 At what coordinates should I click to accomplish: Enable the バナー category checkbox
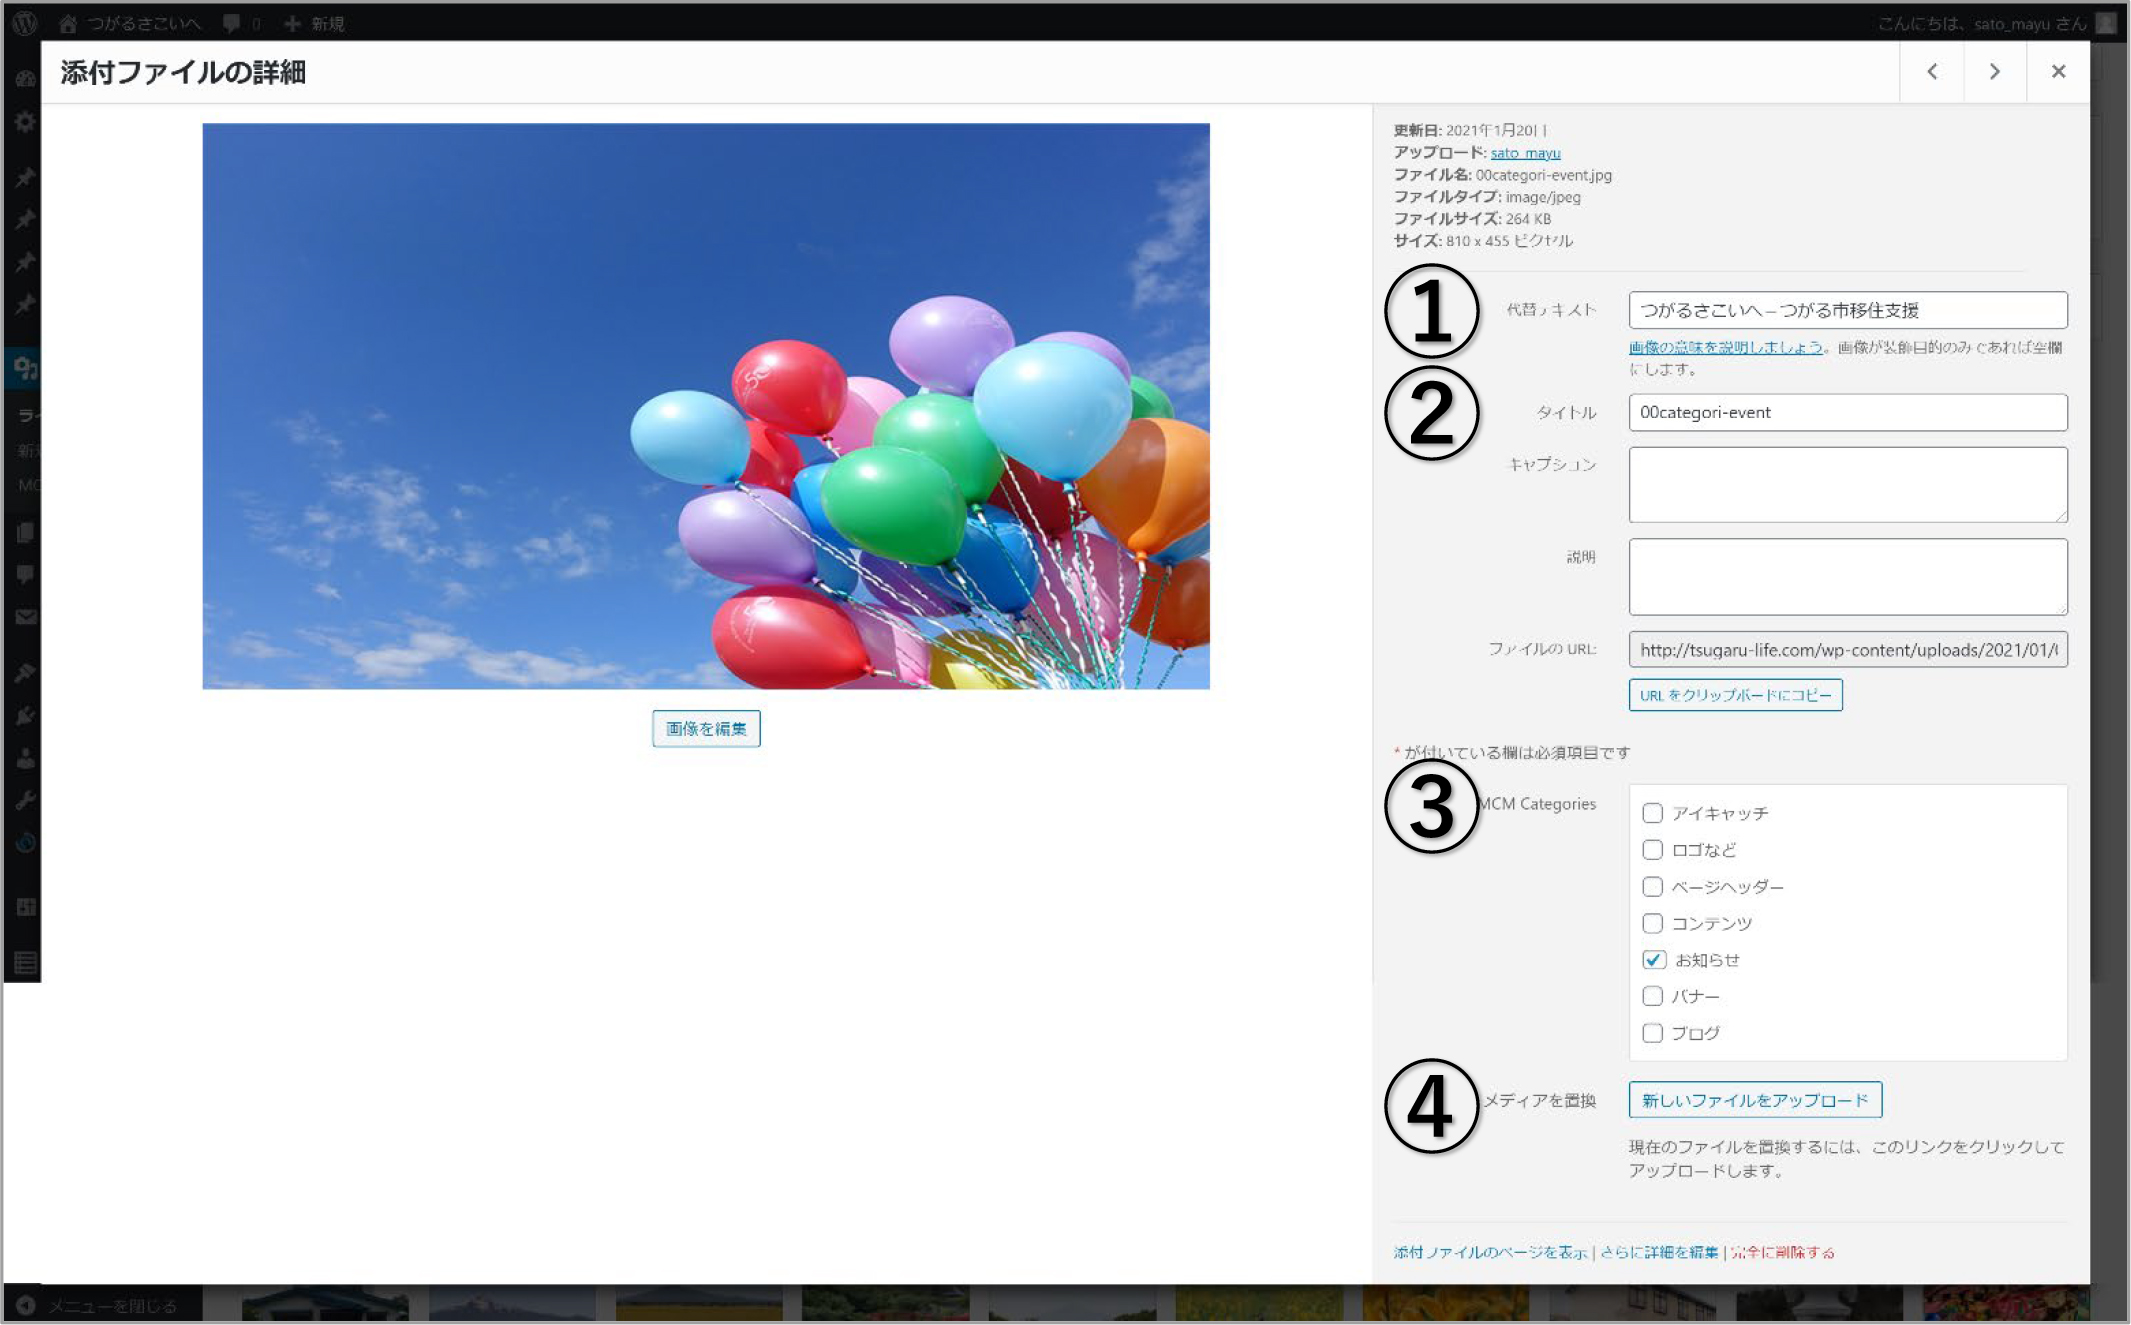1652,996
